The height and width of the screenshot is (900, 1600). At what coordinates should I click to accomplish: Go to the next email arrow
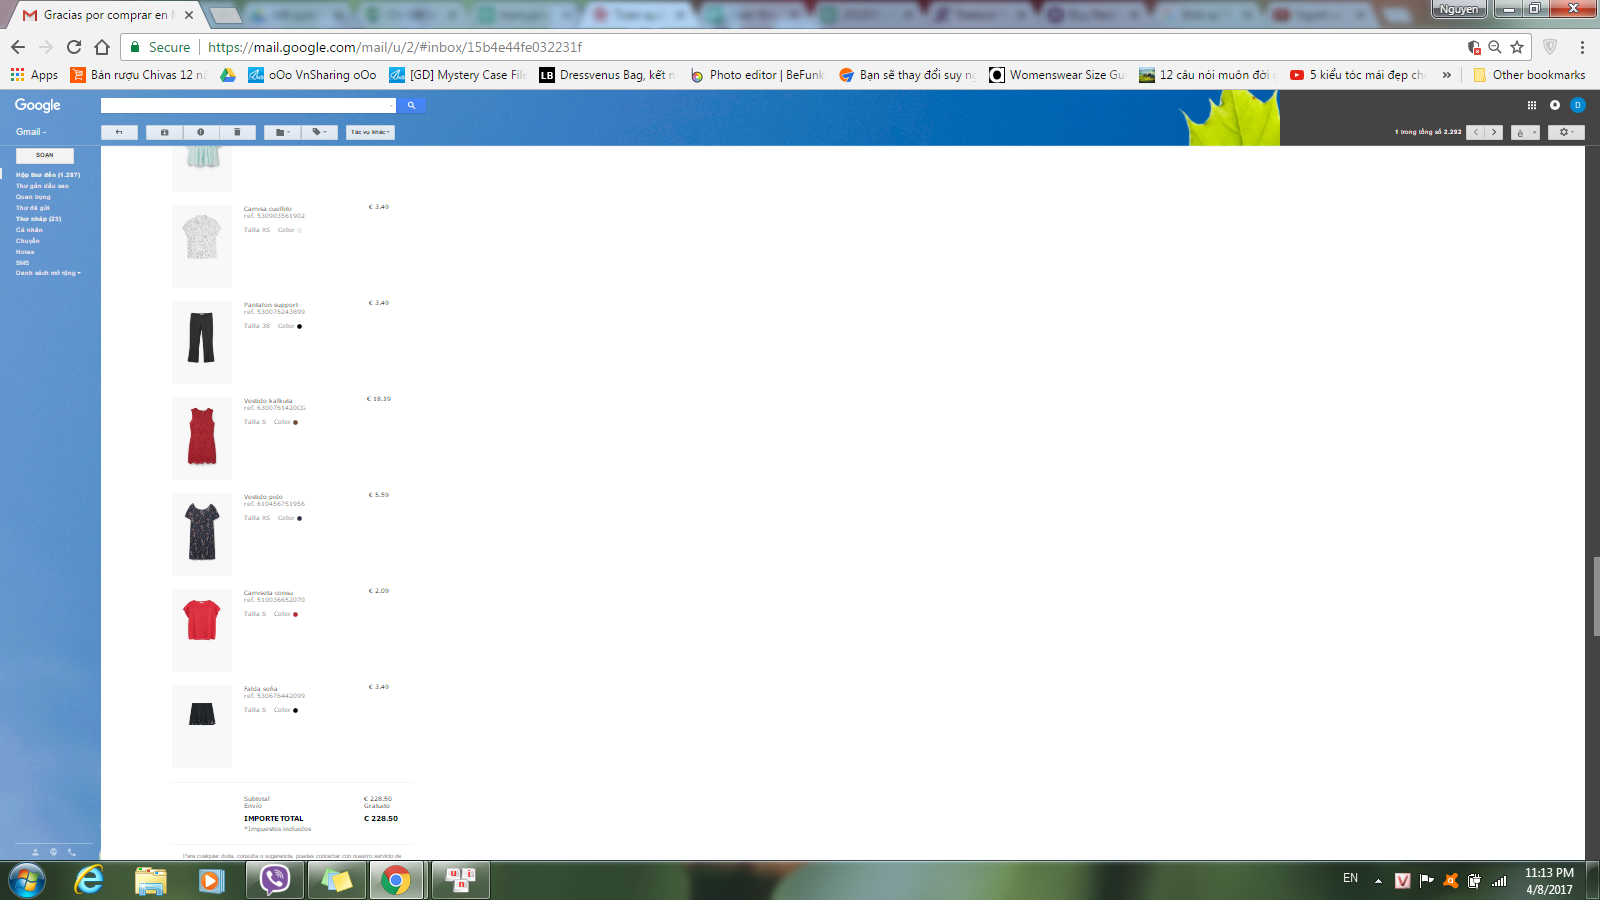1494,132
